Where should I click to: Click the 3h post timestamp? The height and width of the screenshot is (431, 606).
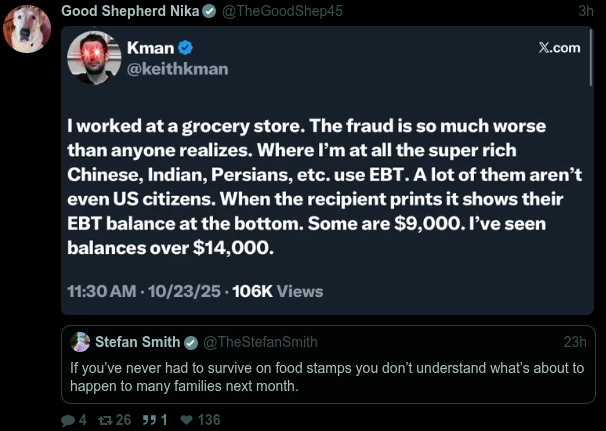point(586,11)
